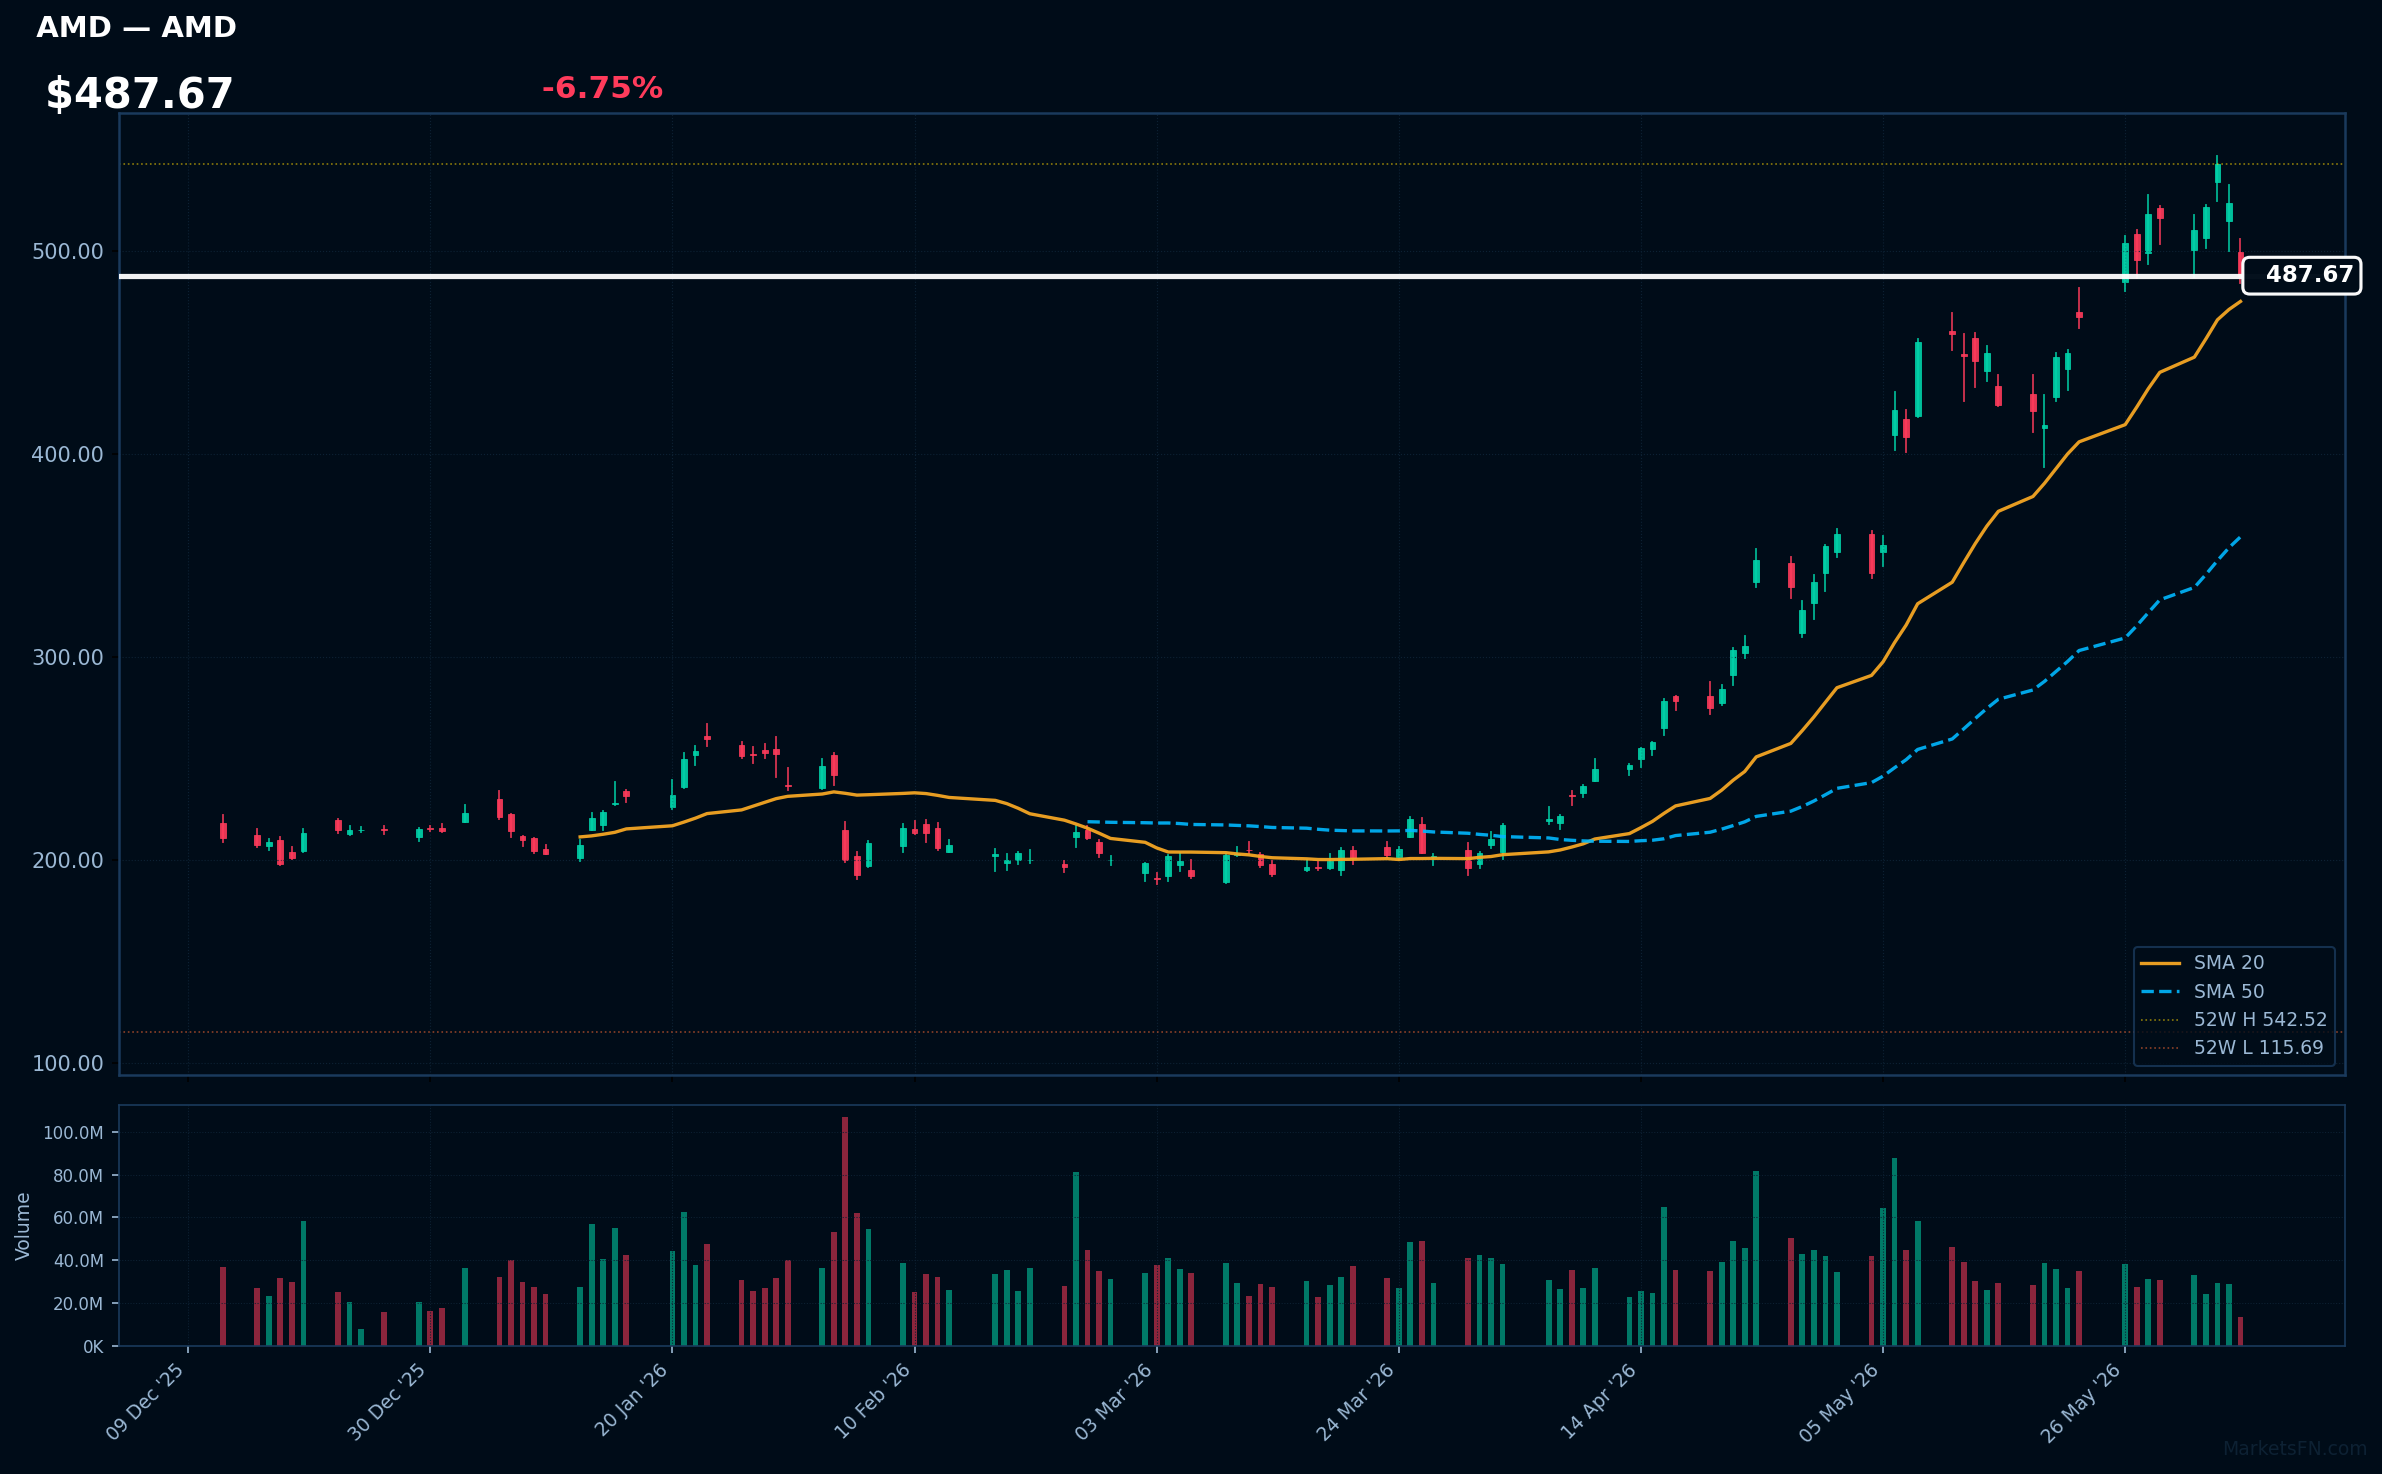The height and width of the screenshot is (1474, 2382).
Task: Click the AMD — AMD chart title
Action: click(136, 27)
